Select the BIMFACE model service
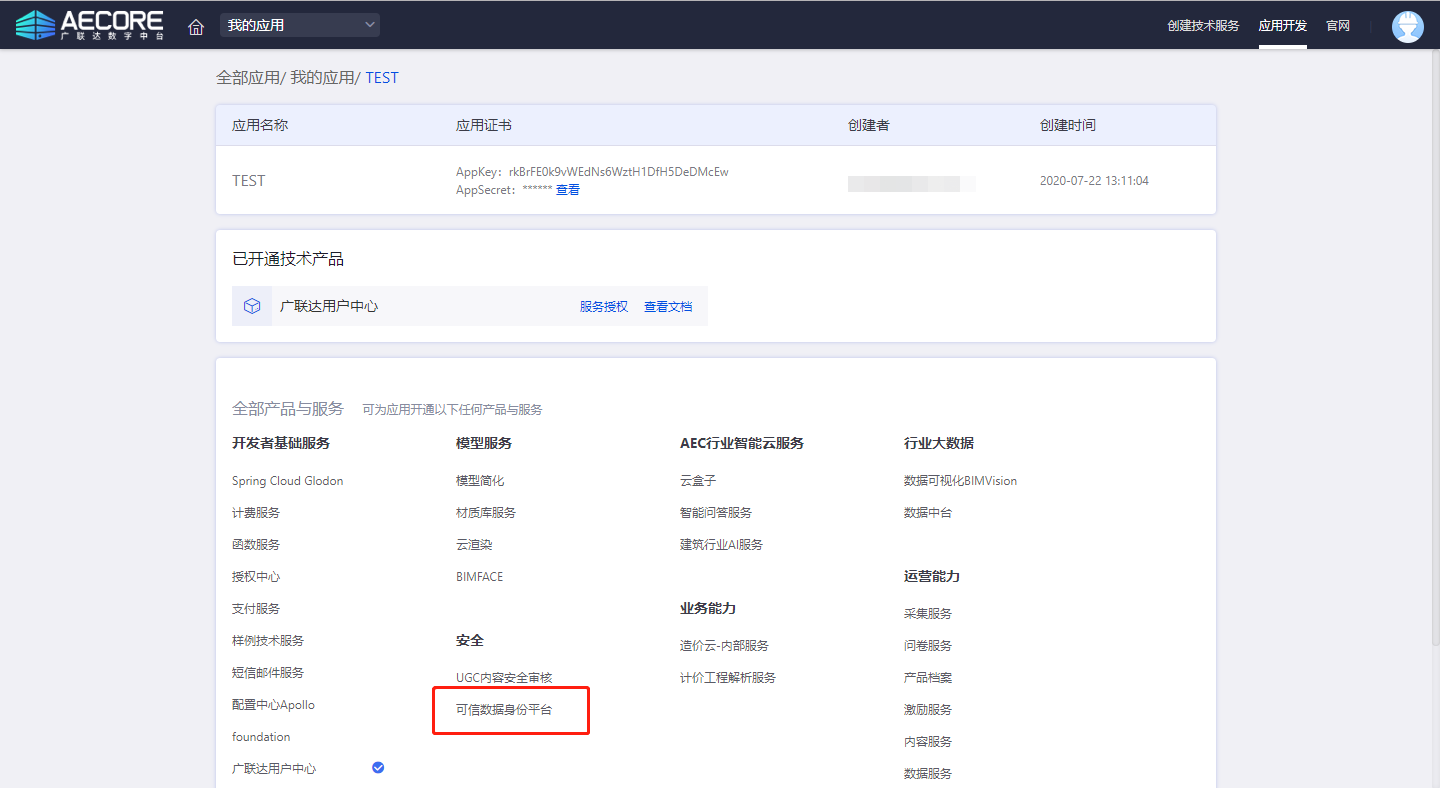 pos(480,577)
